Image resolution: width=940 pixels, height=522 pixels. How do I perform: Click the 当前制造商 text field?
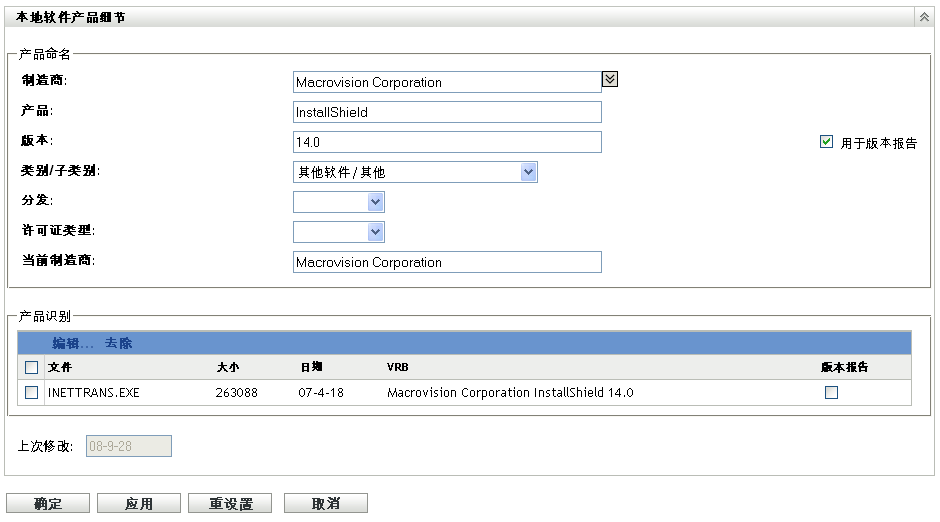pyautogui.click(x=447, y=262)
